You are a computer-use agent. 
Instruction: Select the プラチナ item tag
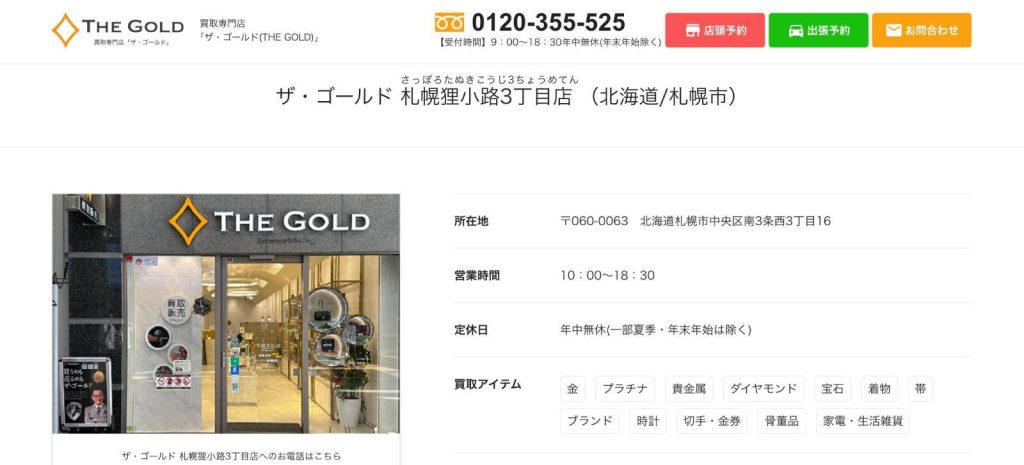tap(625, 389)
